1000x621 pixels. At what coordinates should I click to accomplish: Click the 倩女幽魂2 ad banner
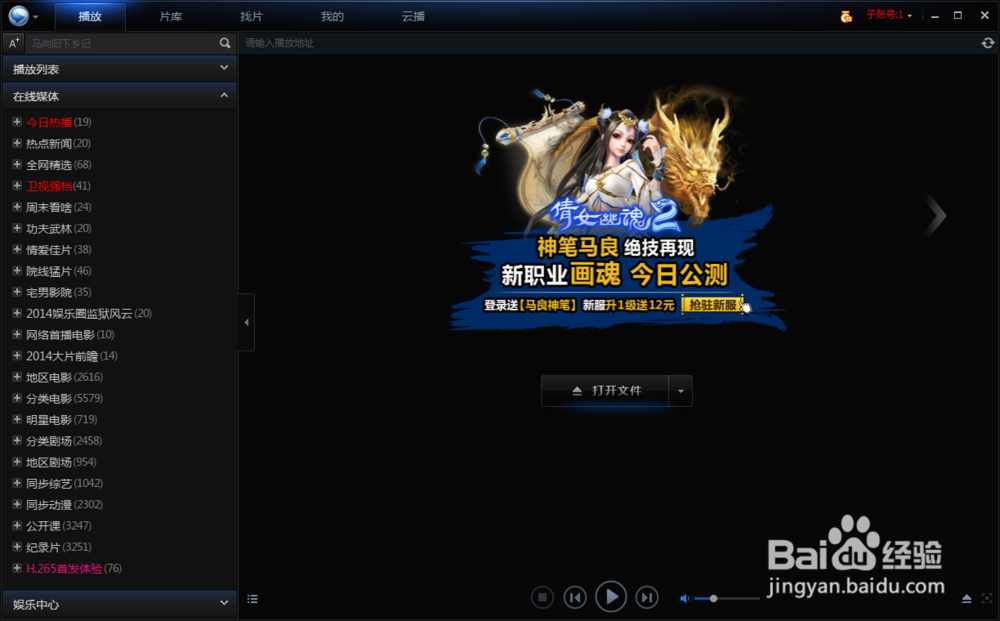617,210
